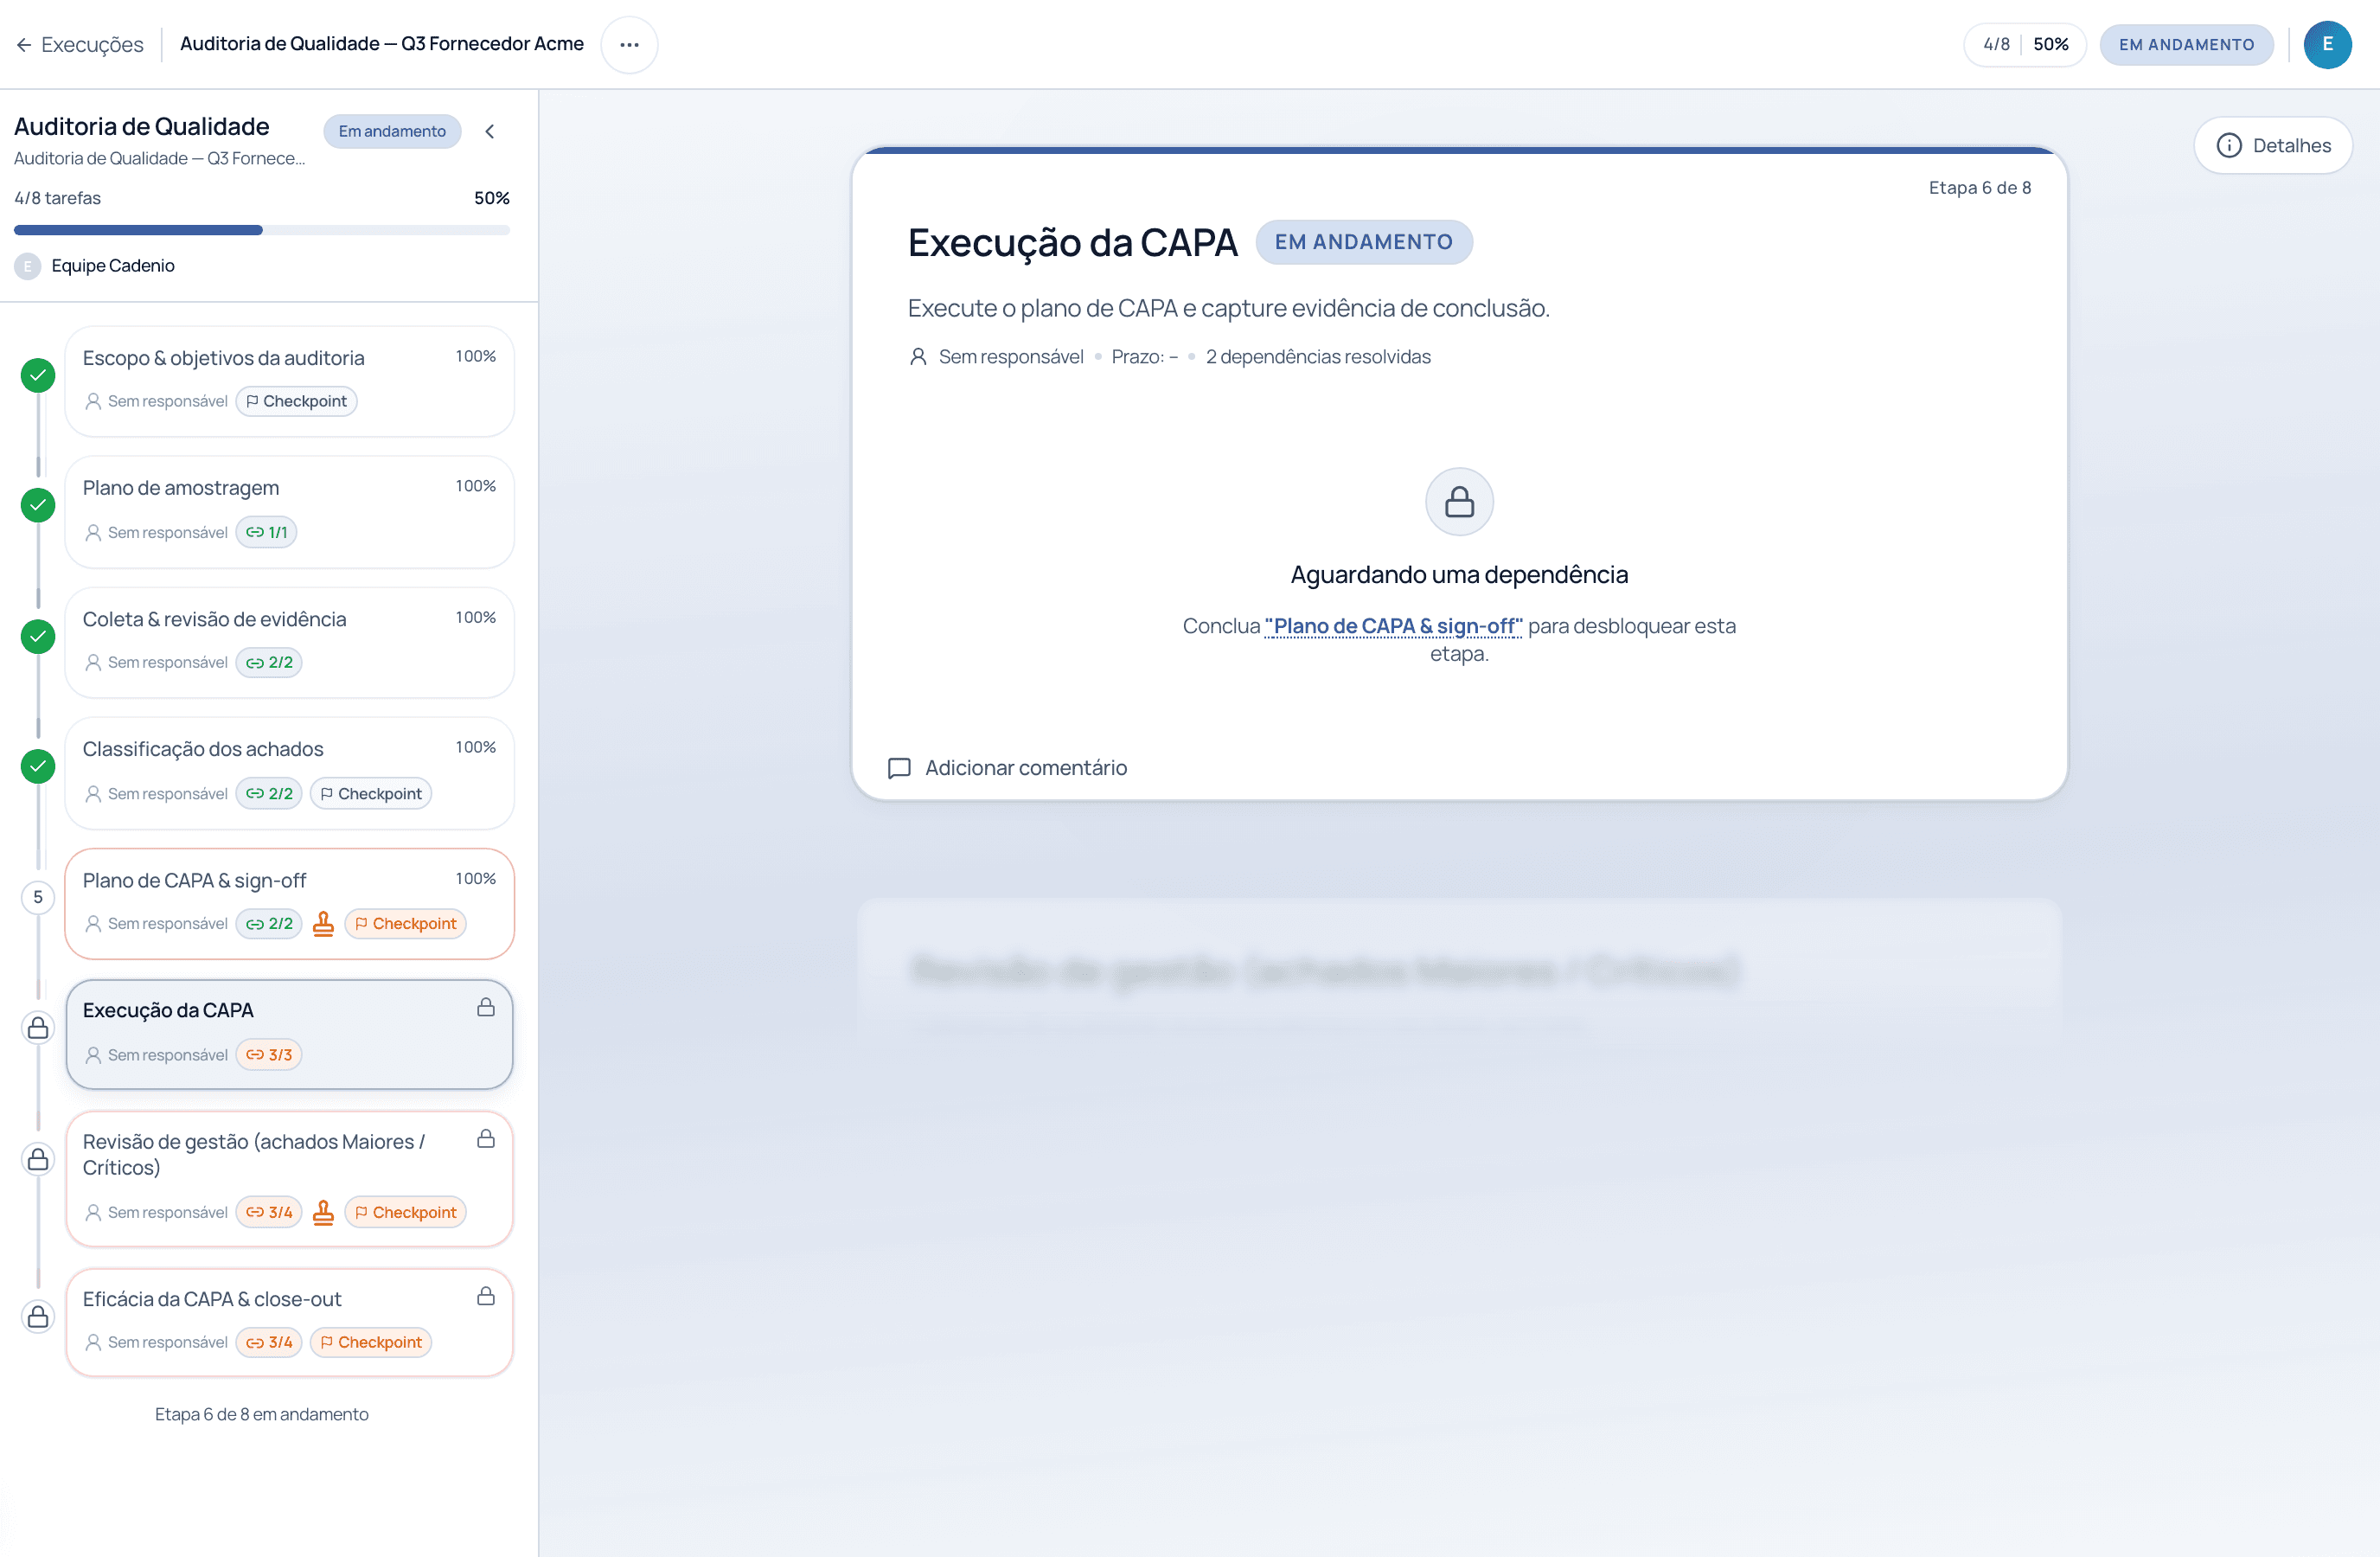Open the "Plano de CAPA & sign-off" link

coord(1393,626)
